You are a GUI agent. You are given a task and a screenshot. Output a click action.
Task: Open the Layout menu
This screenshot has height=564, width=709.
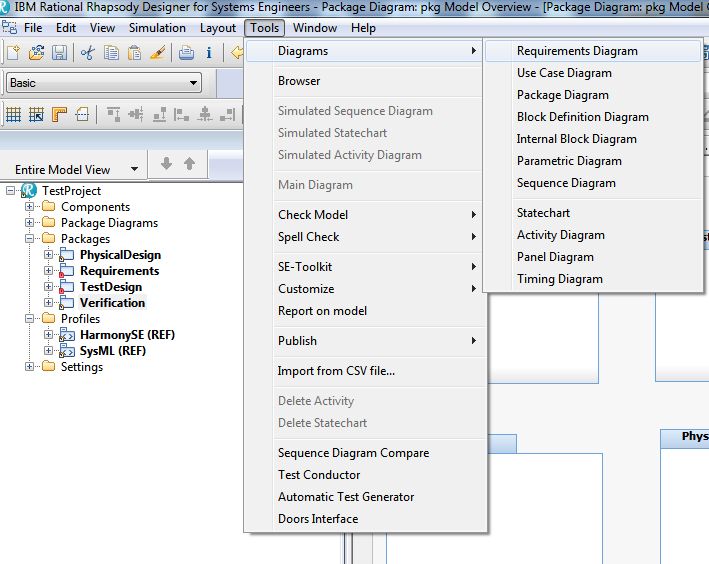[218, 28]
